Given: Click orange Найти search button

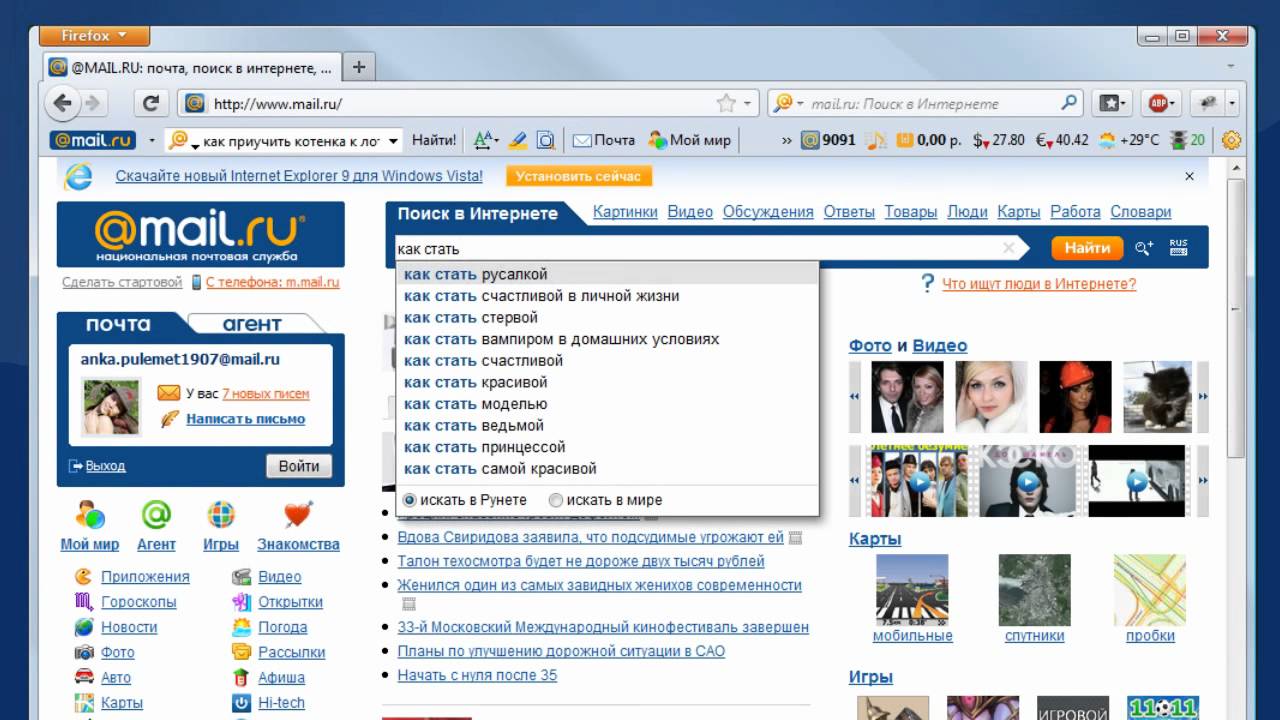Looking at the screenshot, I should pyautogui.click(x=1087, y=248).
